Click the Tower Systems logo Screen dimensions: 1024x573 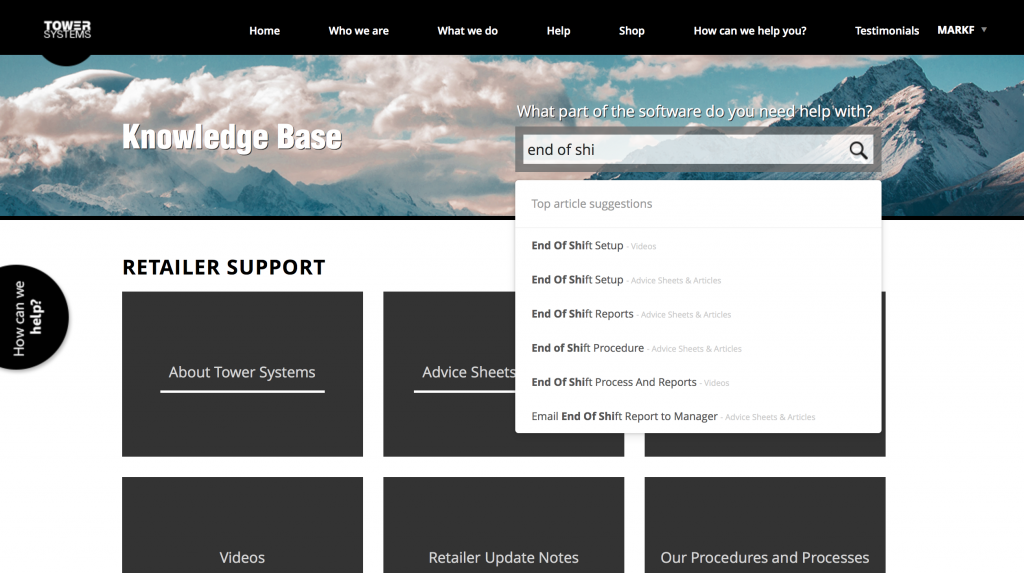coord(67,29)
